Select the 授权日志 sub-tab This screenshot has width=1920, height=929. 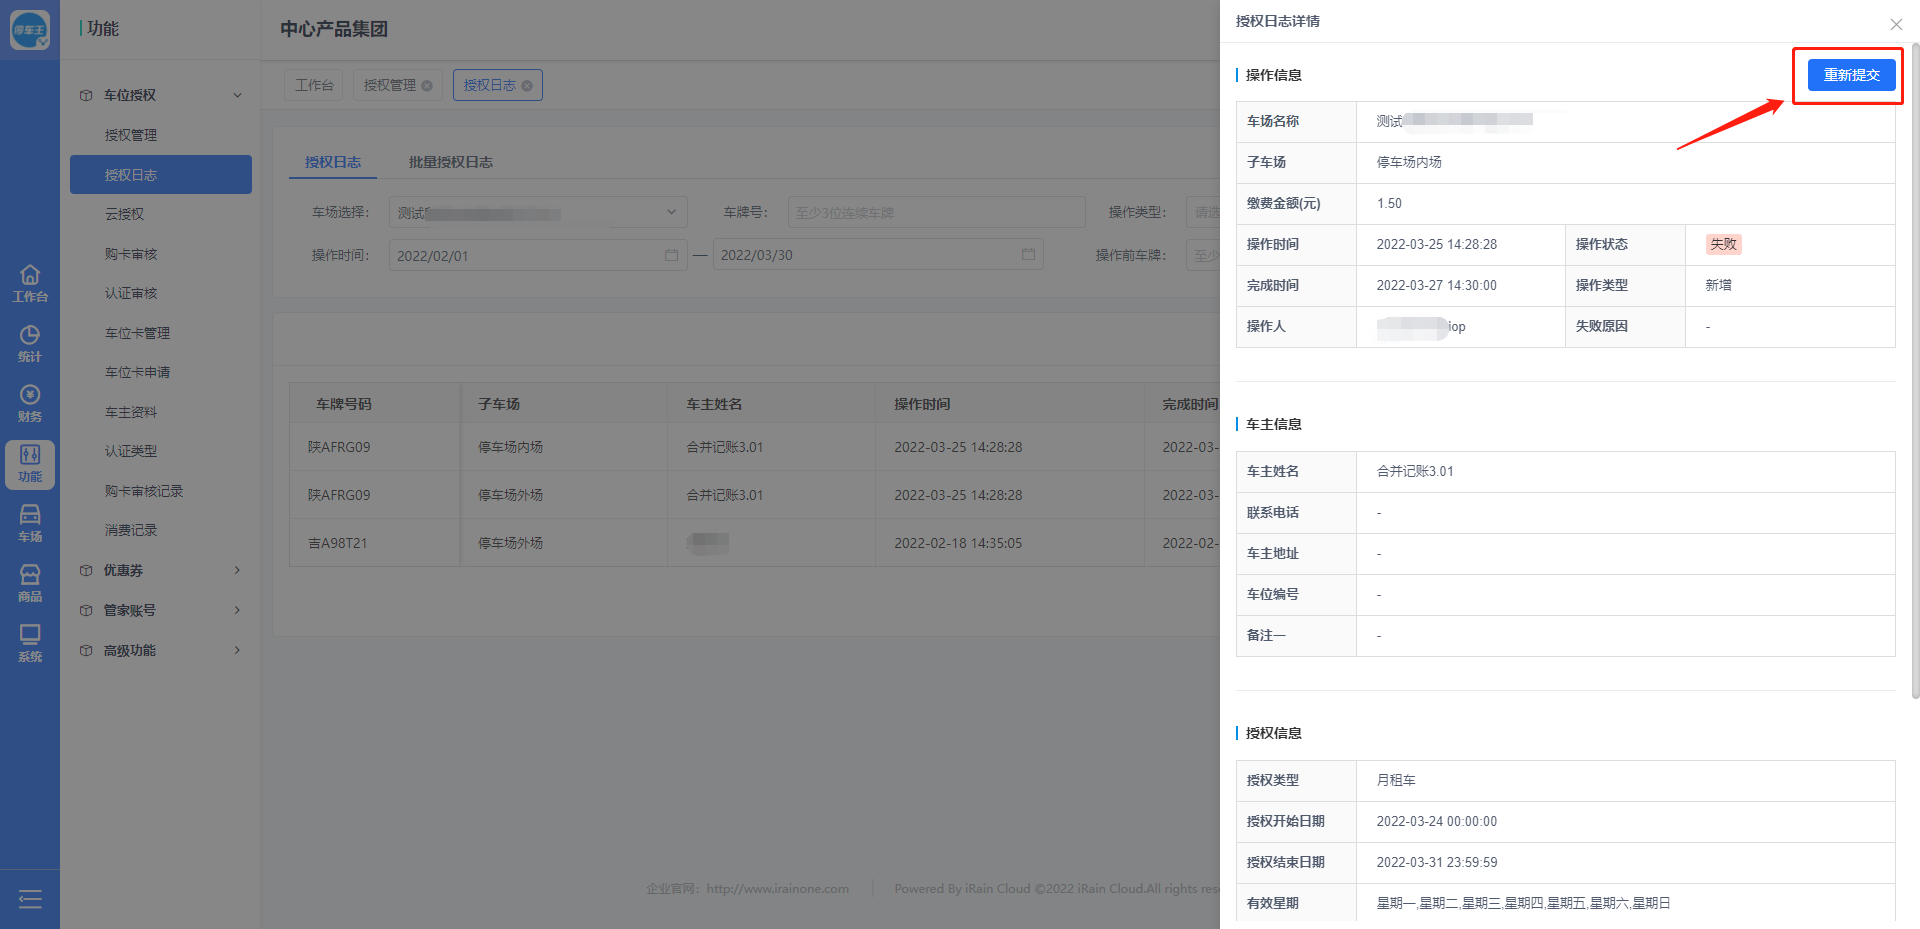tap(333, 162)
